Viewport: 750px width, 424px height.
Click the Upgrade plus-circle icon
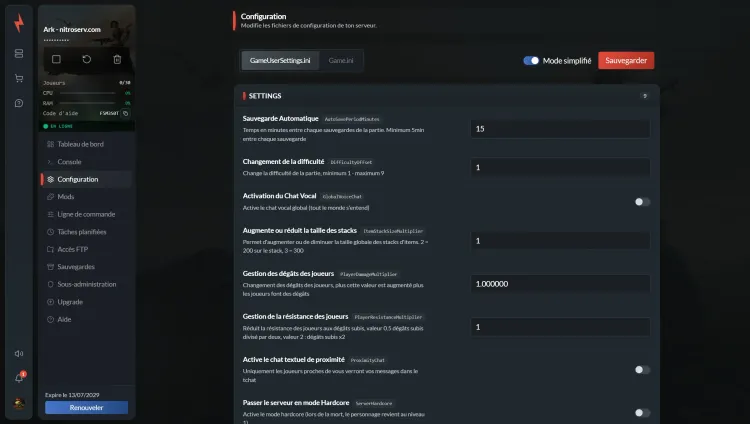click(50, 302)
